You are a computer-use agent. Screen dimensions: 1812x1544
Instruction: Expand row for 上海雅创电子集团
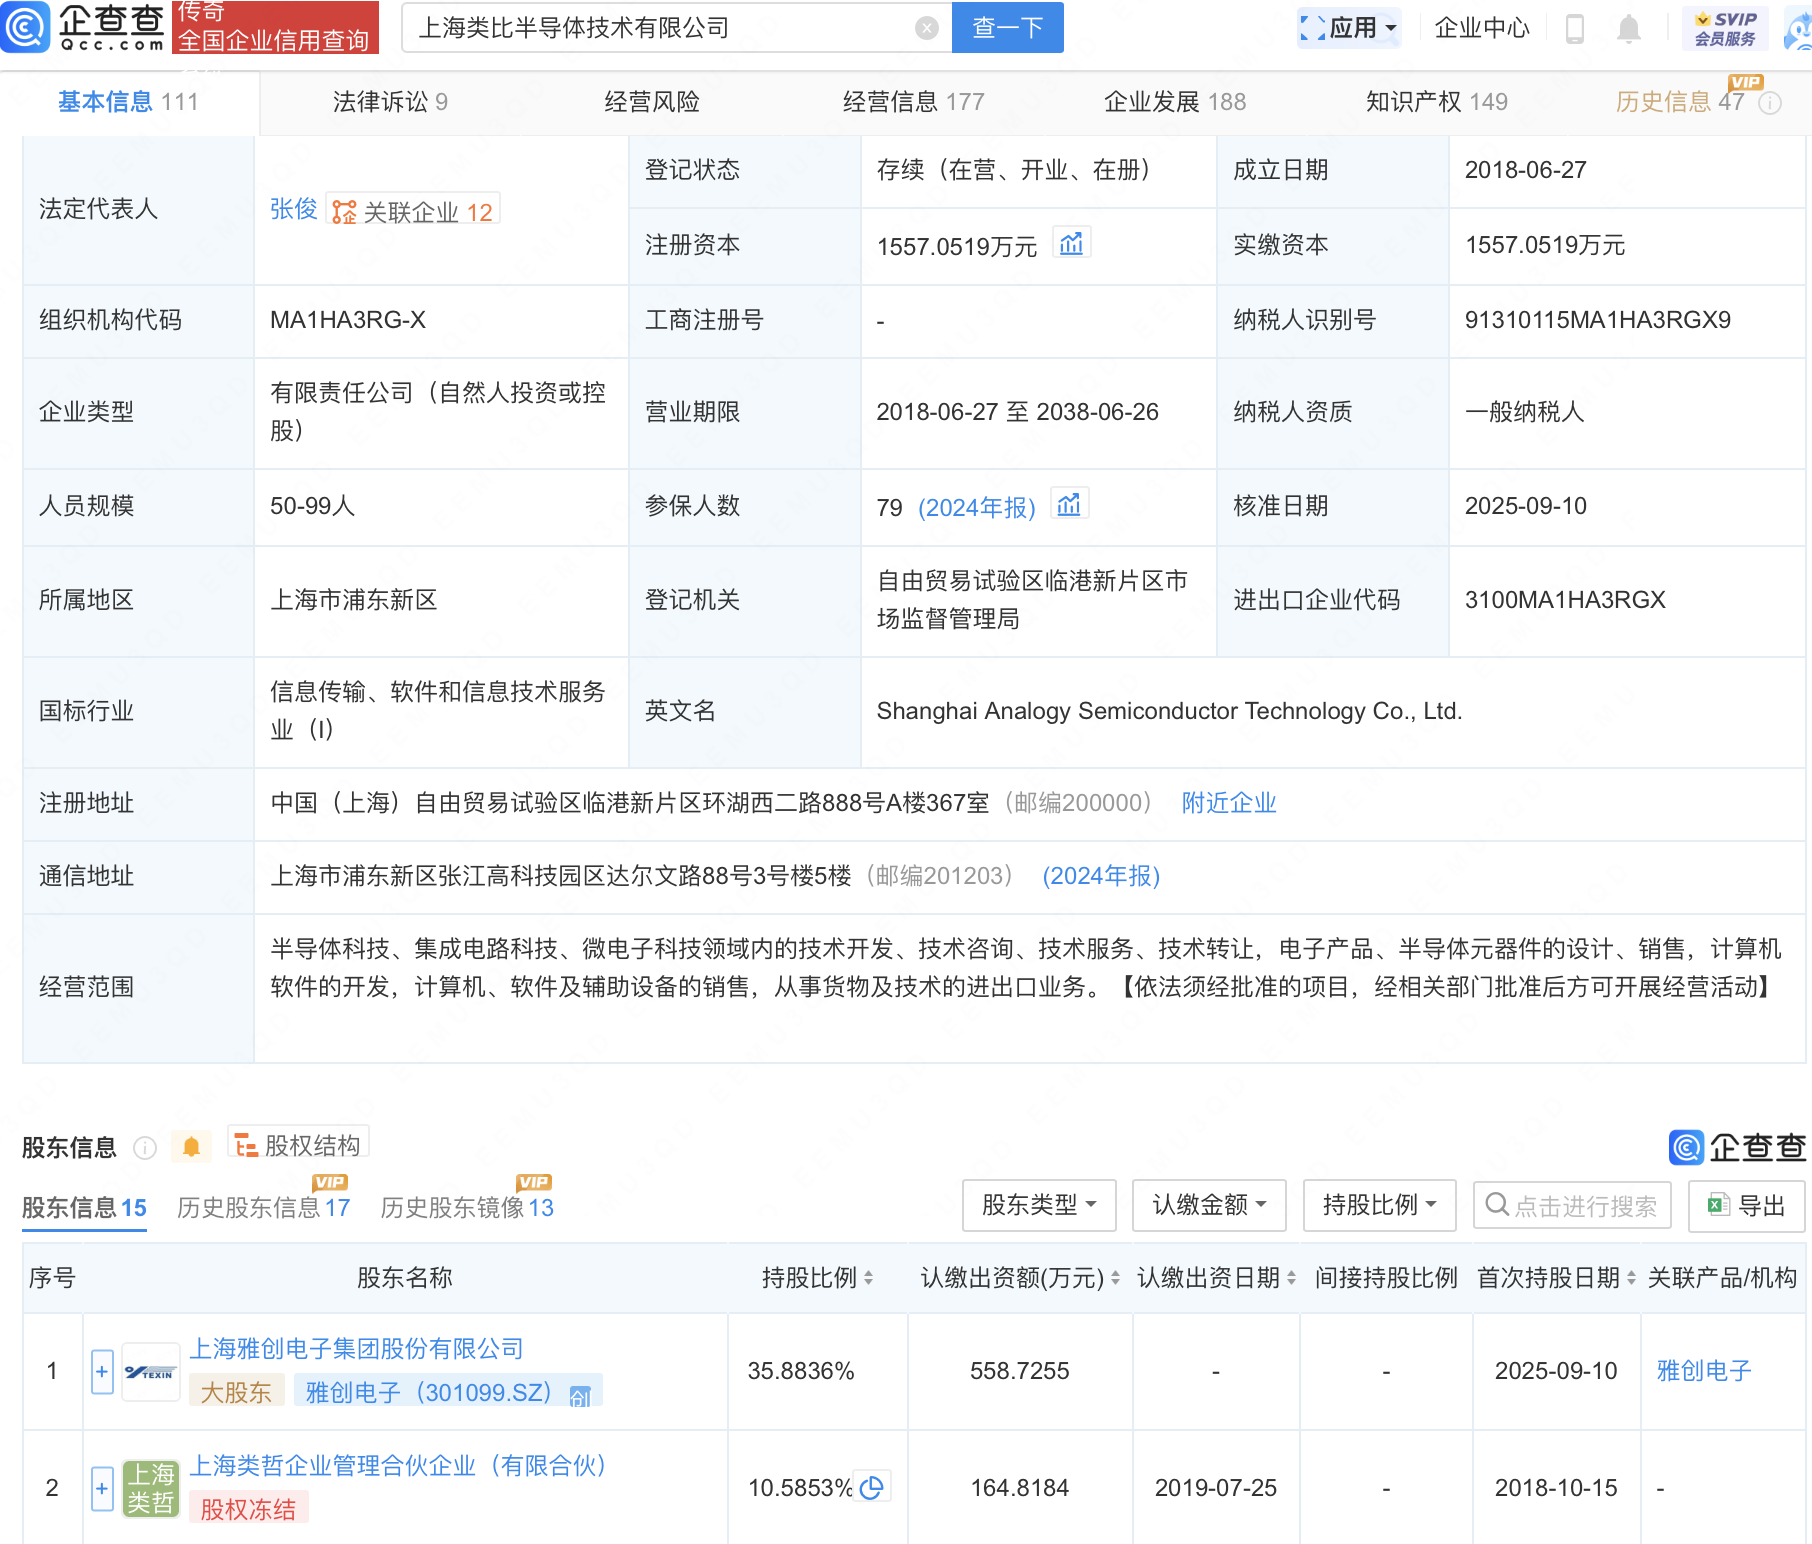point(102,1371)
